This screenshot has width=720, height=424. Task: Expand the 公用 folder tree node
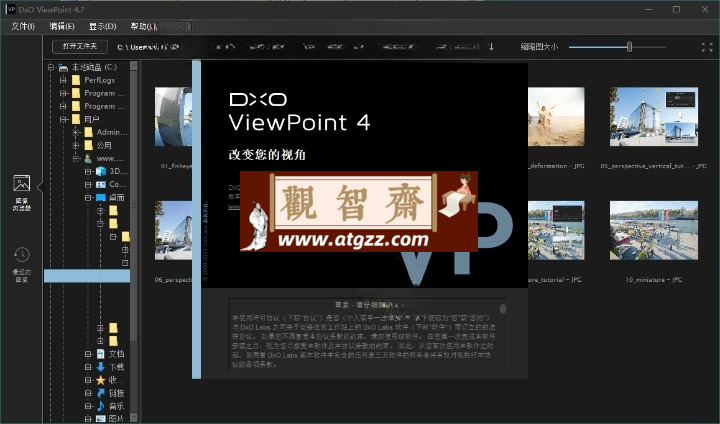click(76, 145)
